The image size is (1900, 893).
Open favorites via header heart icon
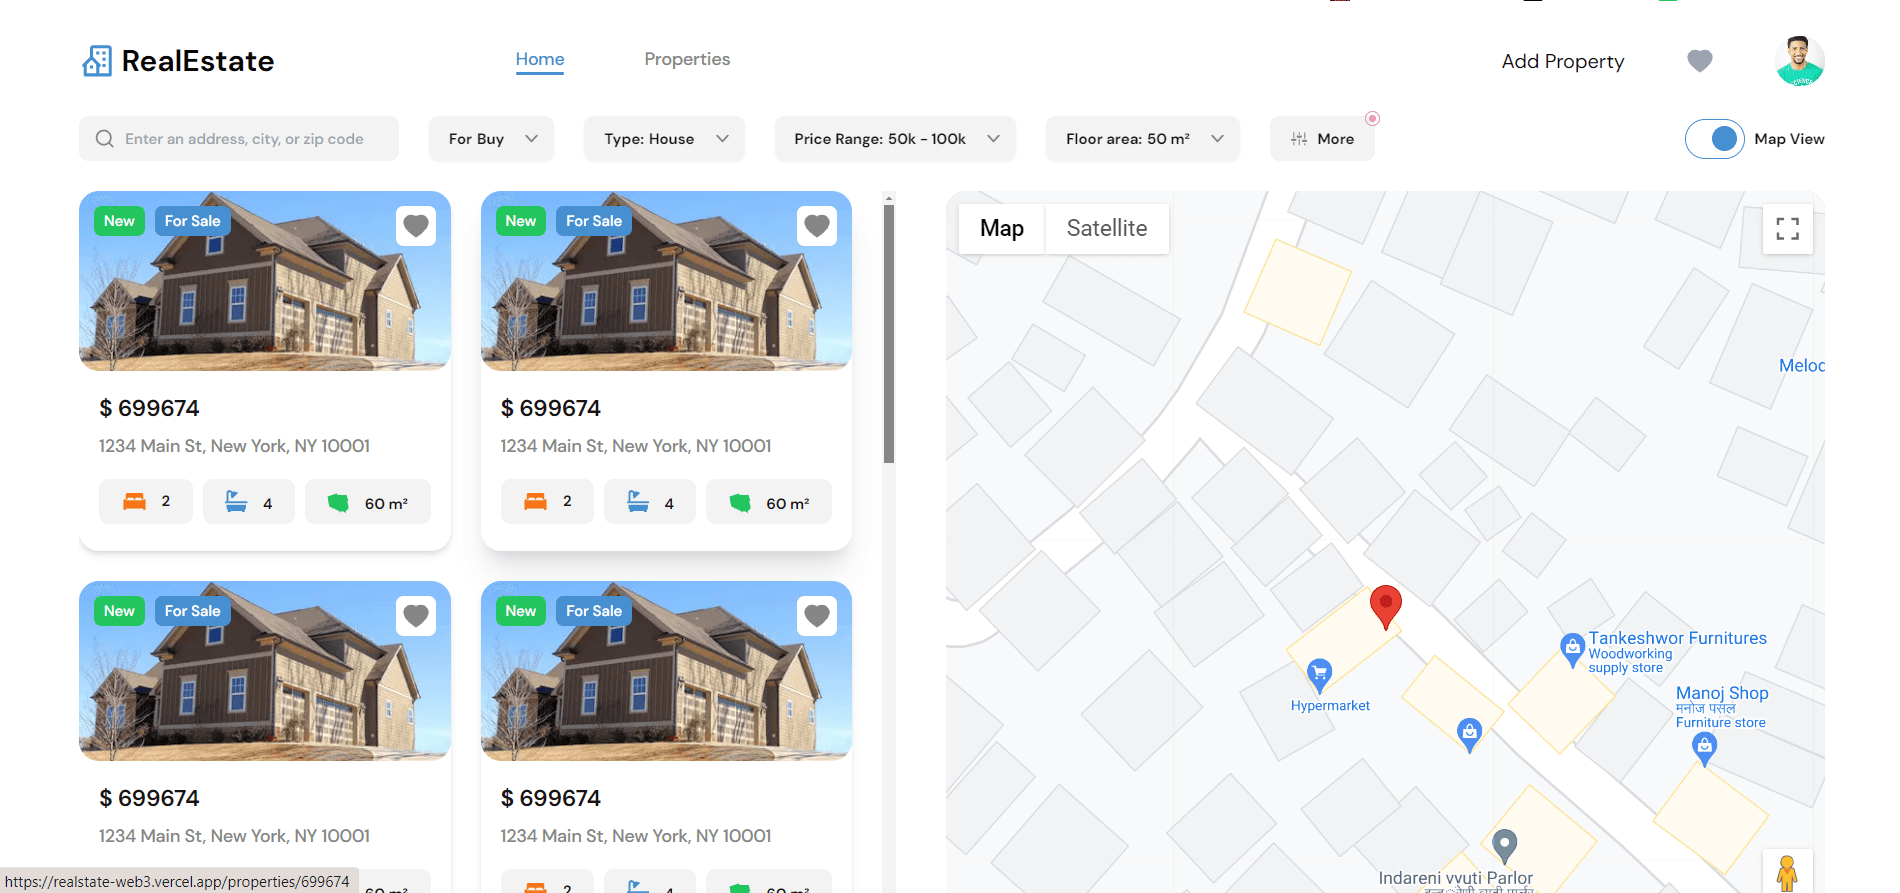coord(1700,61)
